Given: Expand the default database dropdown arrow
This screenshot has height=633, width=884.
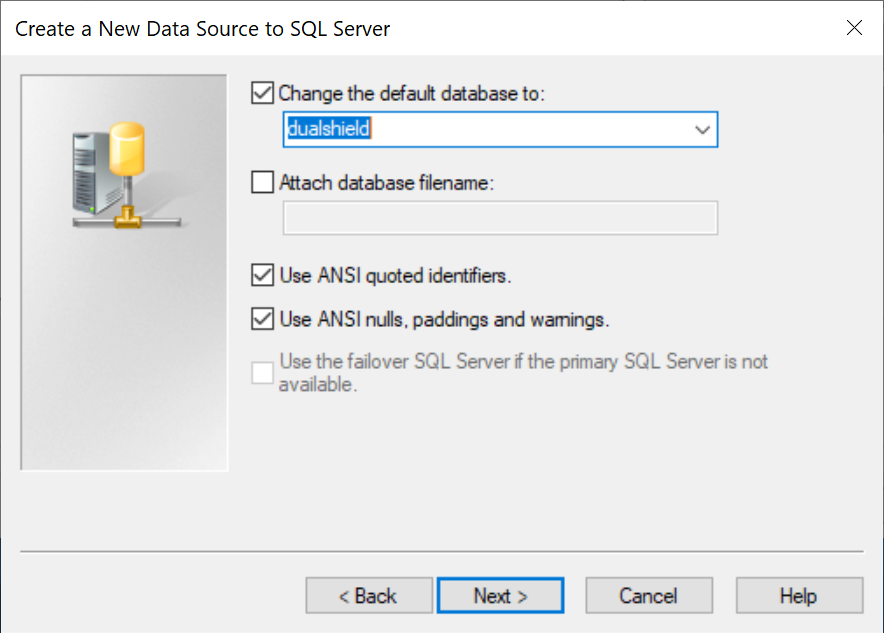Looking at the screenshot, I should (x=702, y=130).
